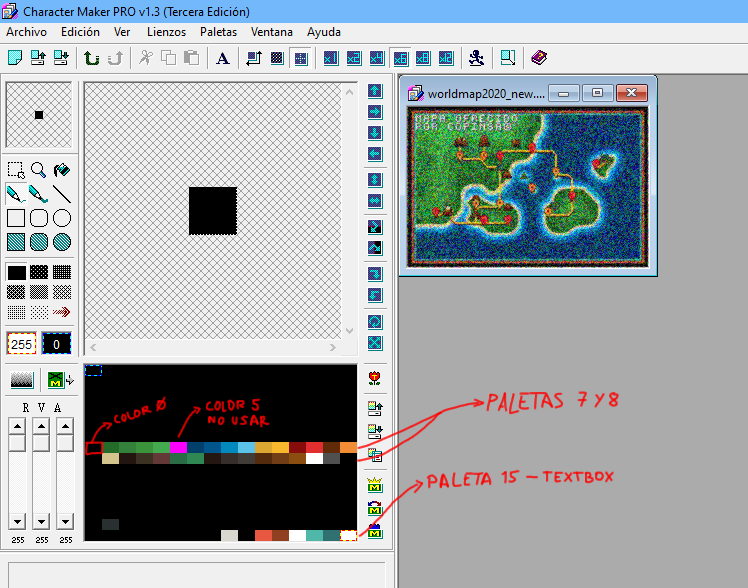The height and width of the screenshot is (588, 748).
Task: Select the filled rounded rectangle tool
Action: [x=39, y=242]
